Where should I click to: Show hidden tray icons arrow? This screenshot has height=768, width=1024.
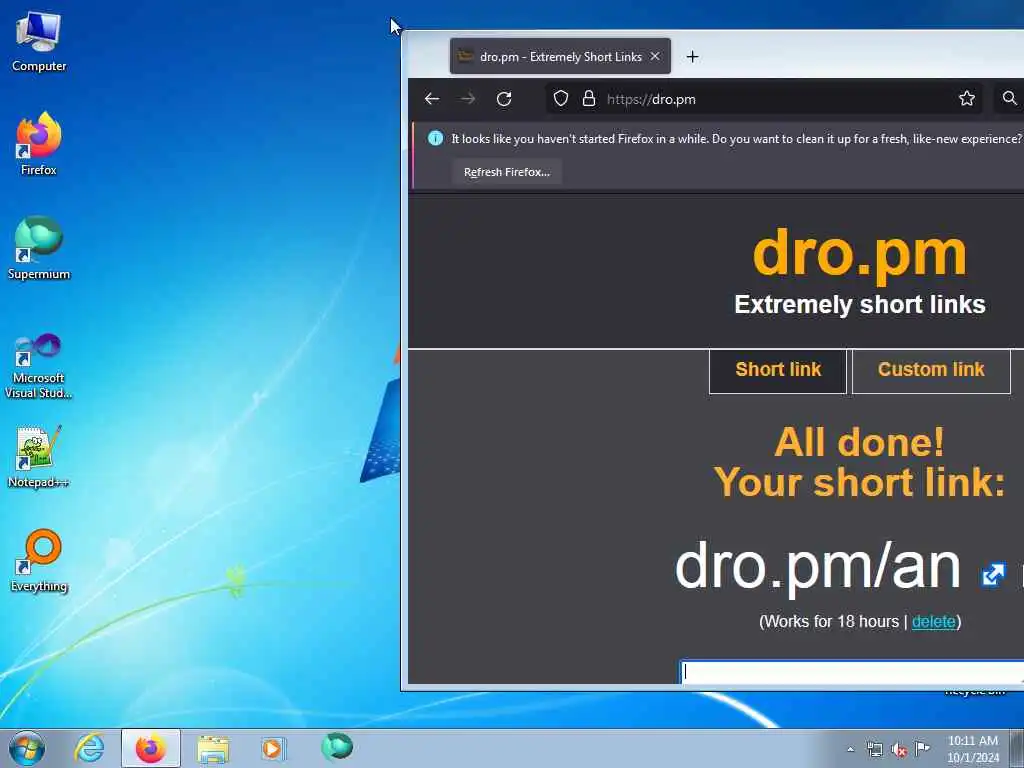850,750
